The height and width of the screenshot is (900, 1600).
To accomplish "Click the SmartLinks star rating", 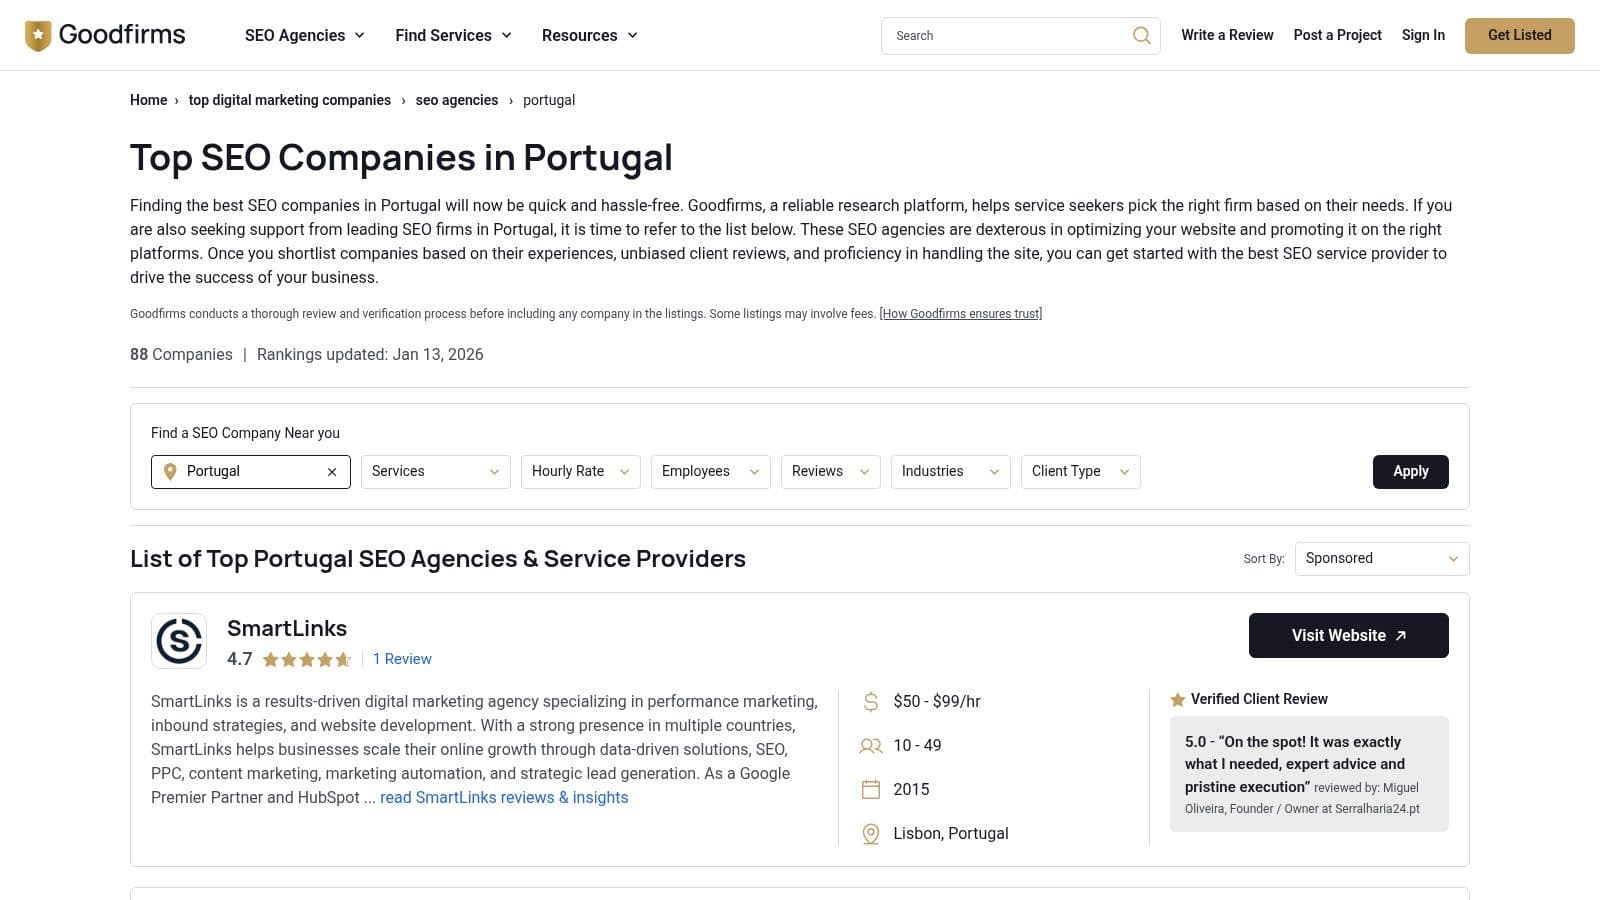I will coord(307,660).
